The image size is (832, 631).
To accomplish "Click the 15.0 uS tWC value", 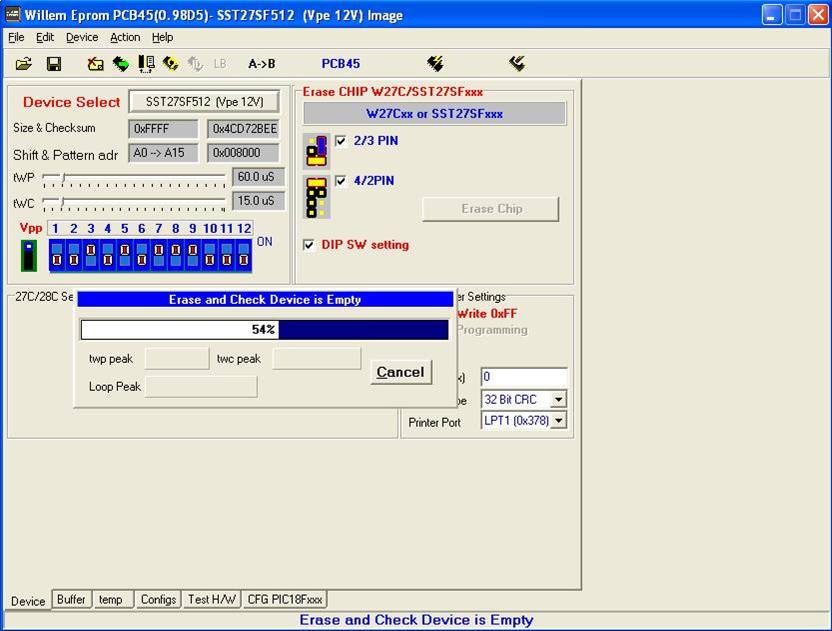I will pos(258,201).
